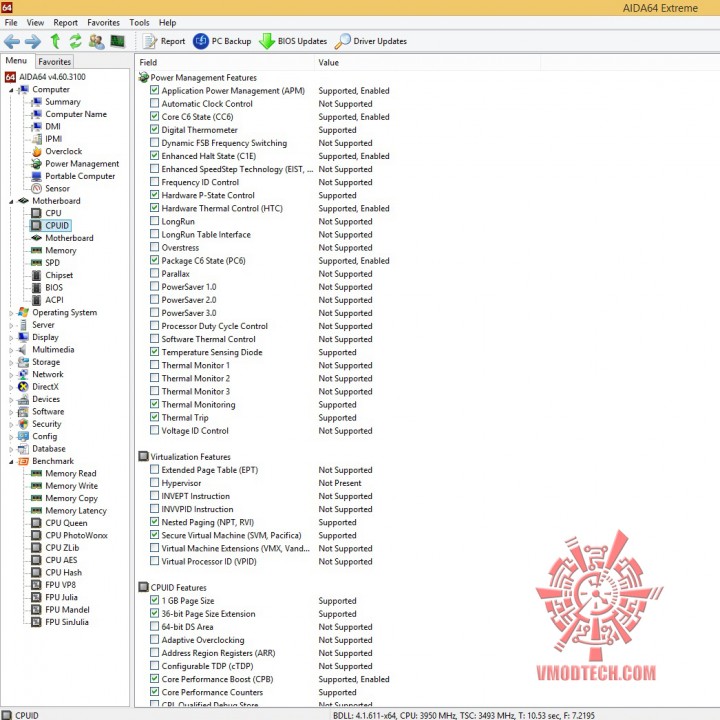Open the Security shield node
The image size is (720, 720).
39,424
